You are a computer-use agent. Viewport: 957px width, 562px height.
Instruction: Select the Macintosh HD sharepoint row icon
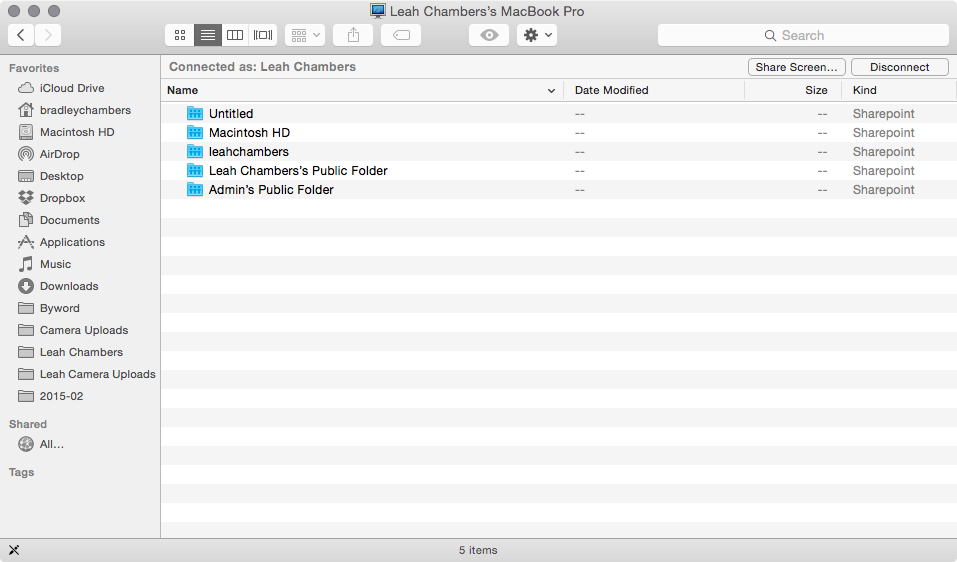pyautogui.click(x=195, y=132)
